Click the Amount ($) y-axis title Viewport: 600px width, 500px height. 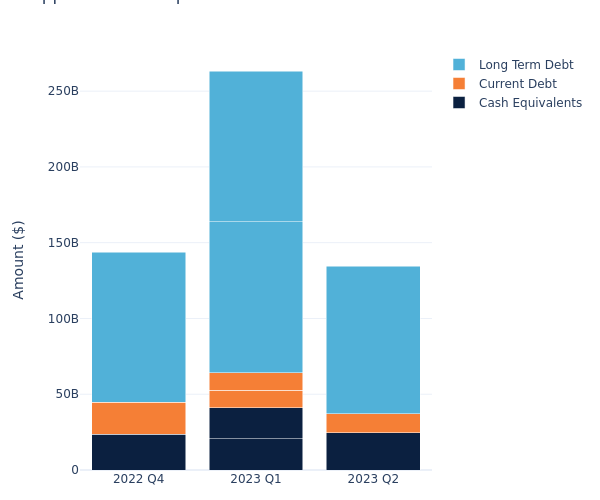(x=19, y=259)
